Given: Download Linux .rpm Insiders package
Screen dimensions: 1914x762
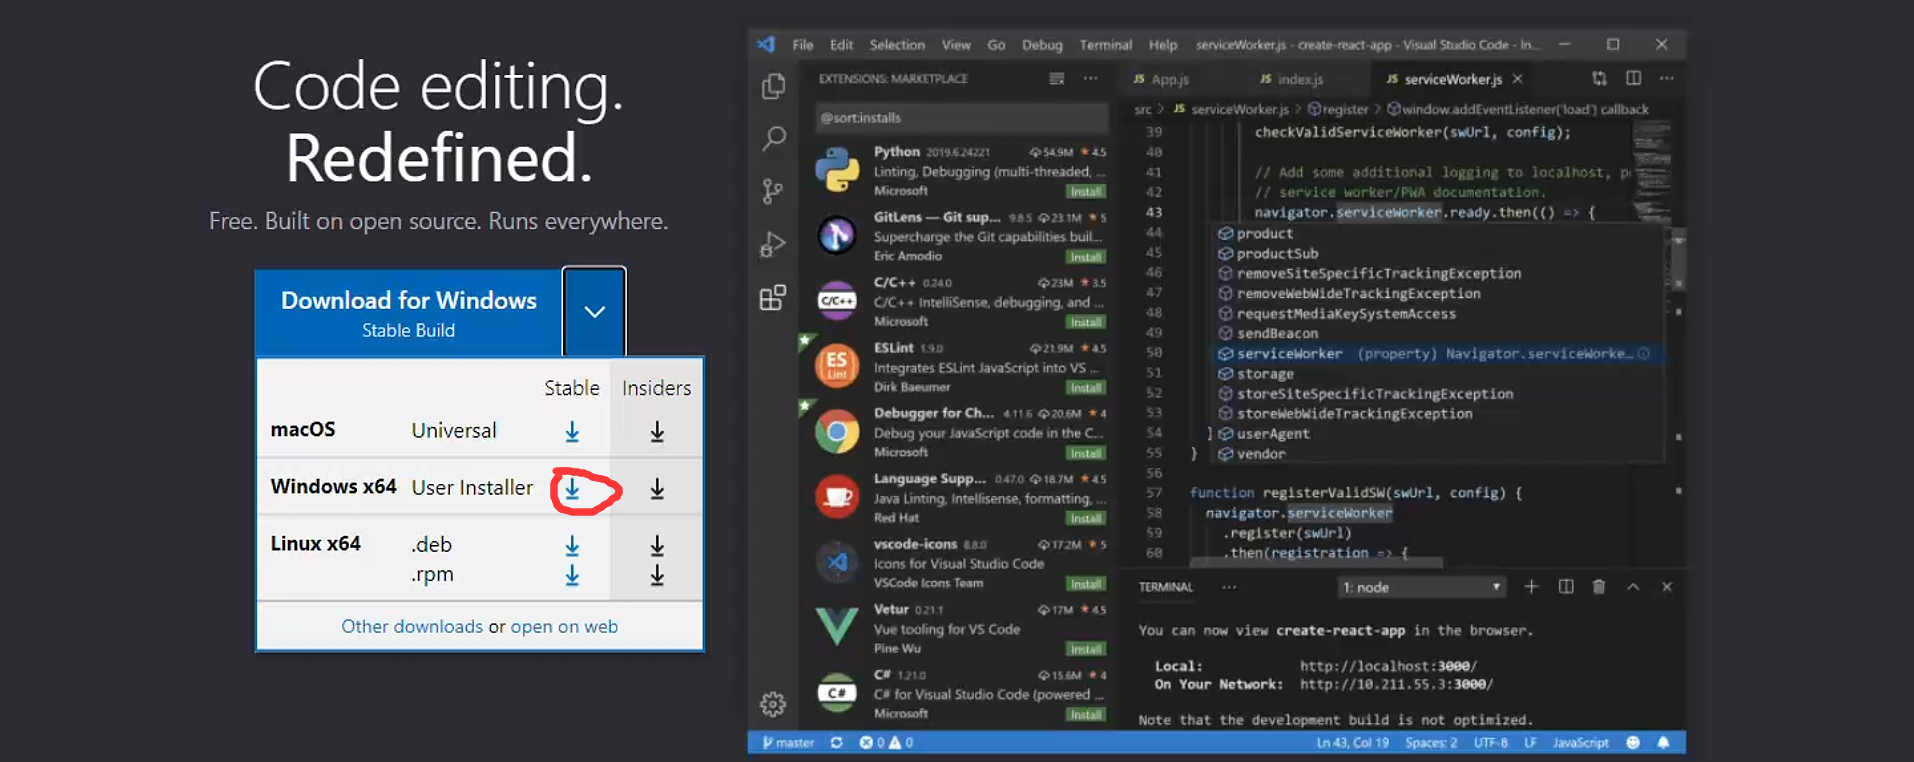Looking at the screenshot, I should point(657,575).
